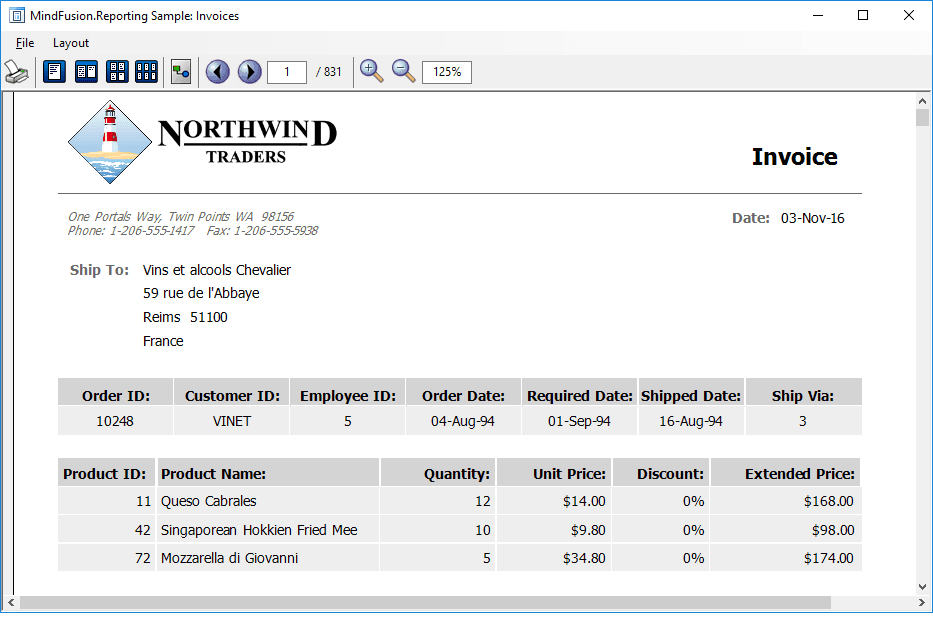The width and height of the screenshot is (933, 632).
Task: Click shipped date 16-Aug-94
Action: tap(690, 421)
